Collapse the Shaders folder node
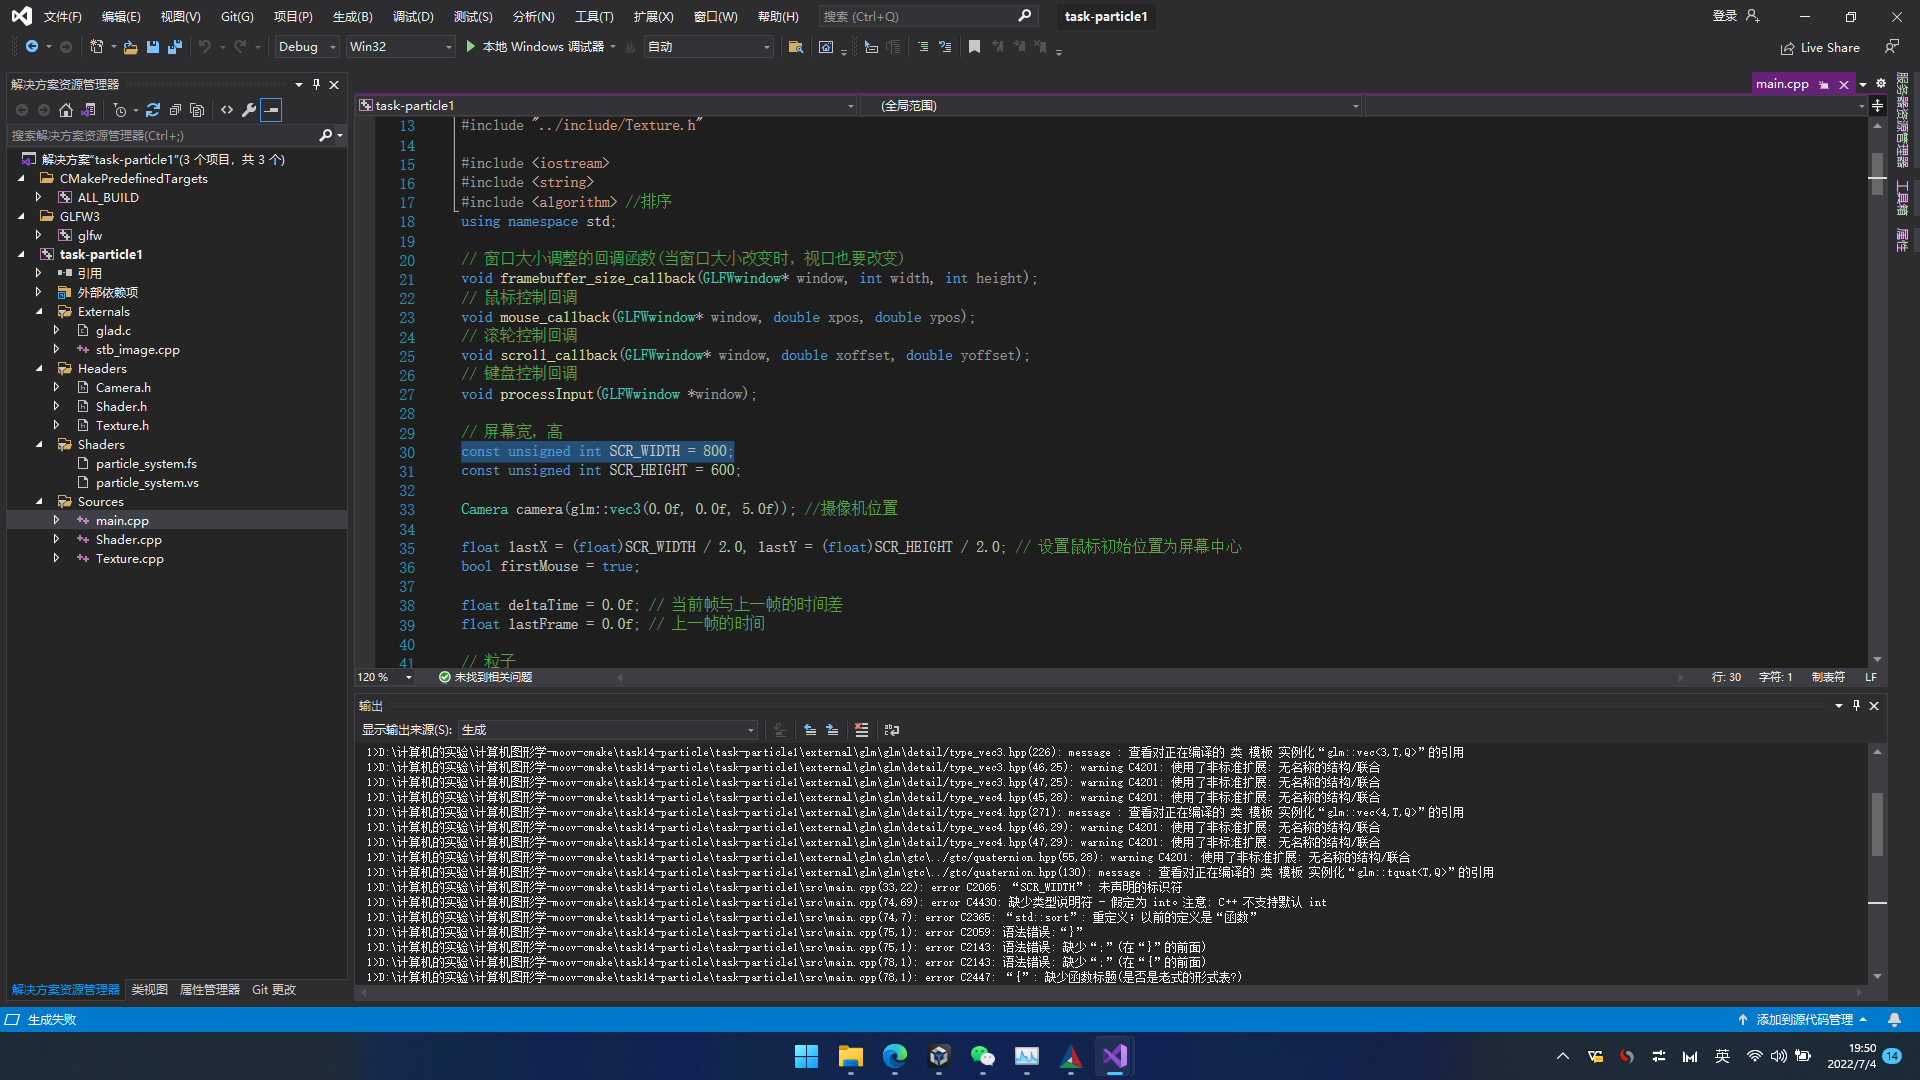 click(x=39, y=445)
